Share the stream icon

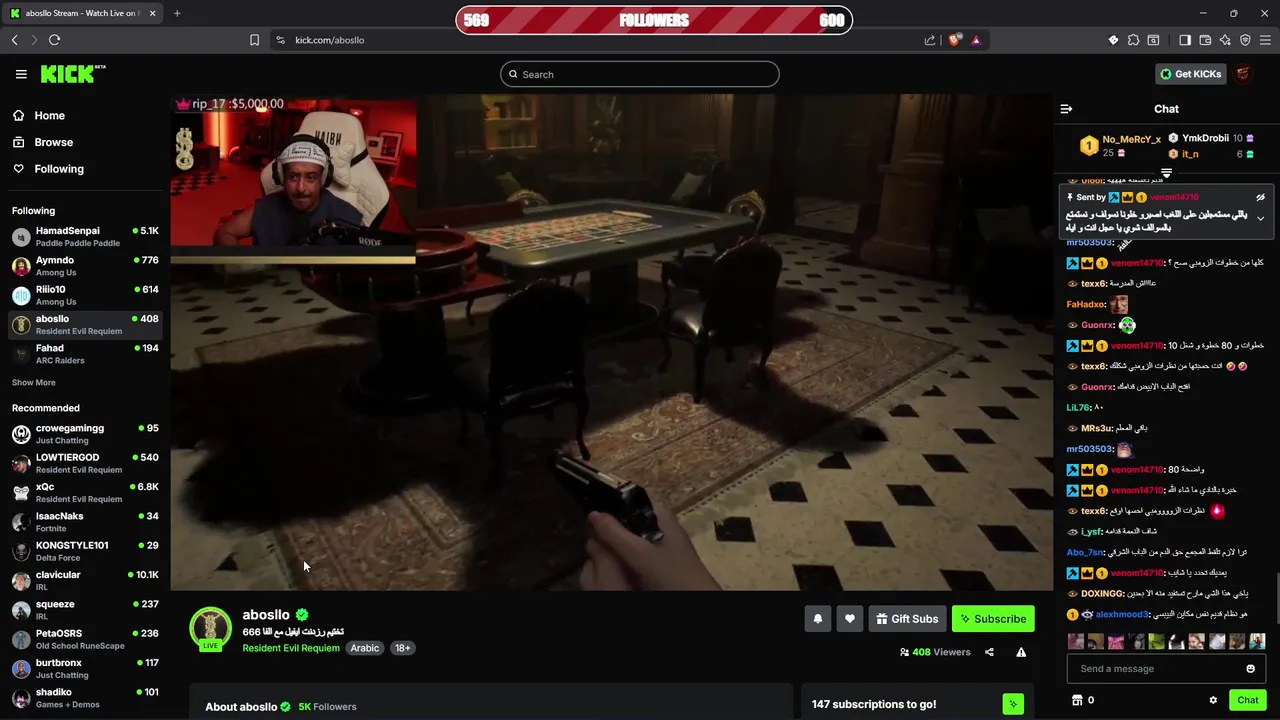pyautogui.click(x=989, y=652)
